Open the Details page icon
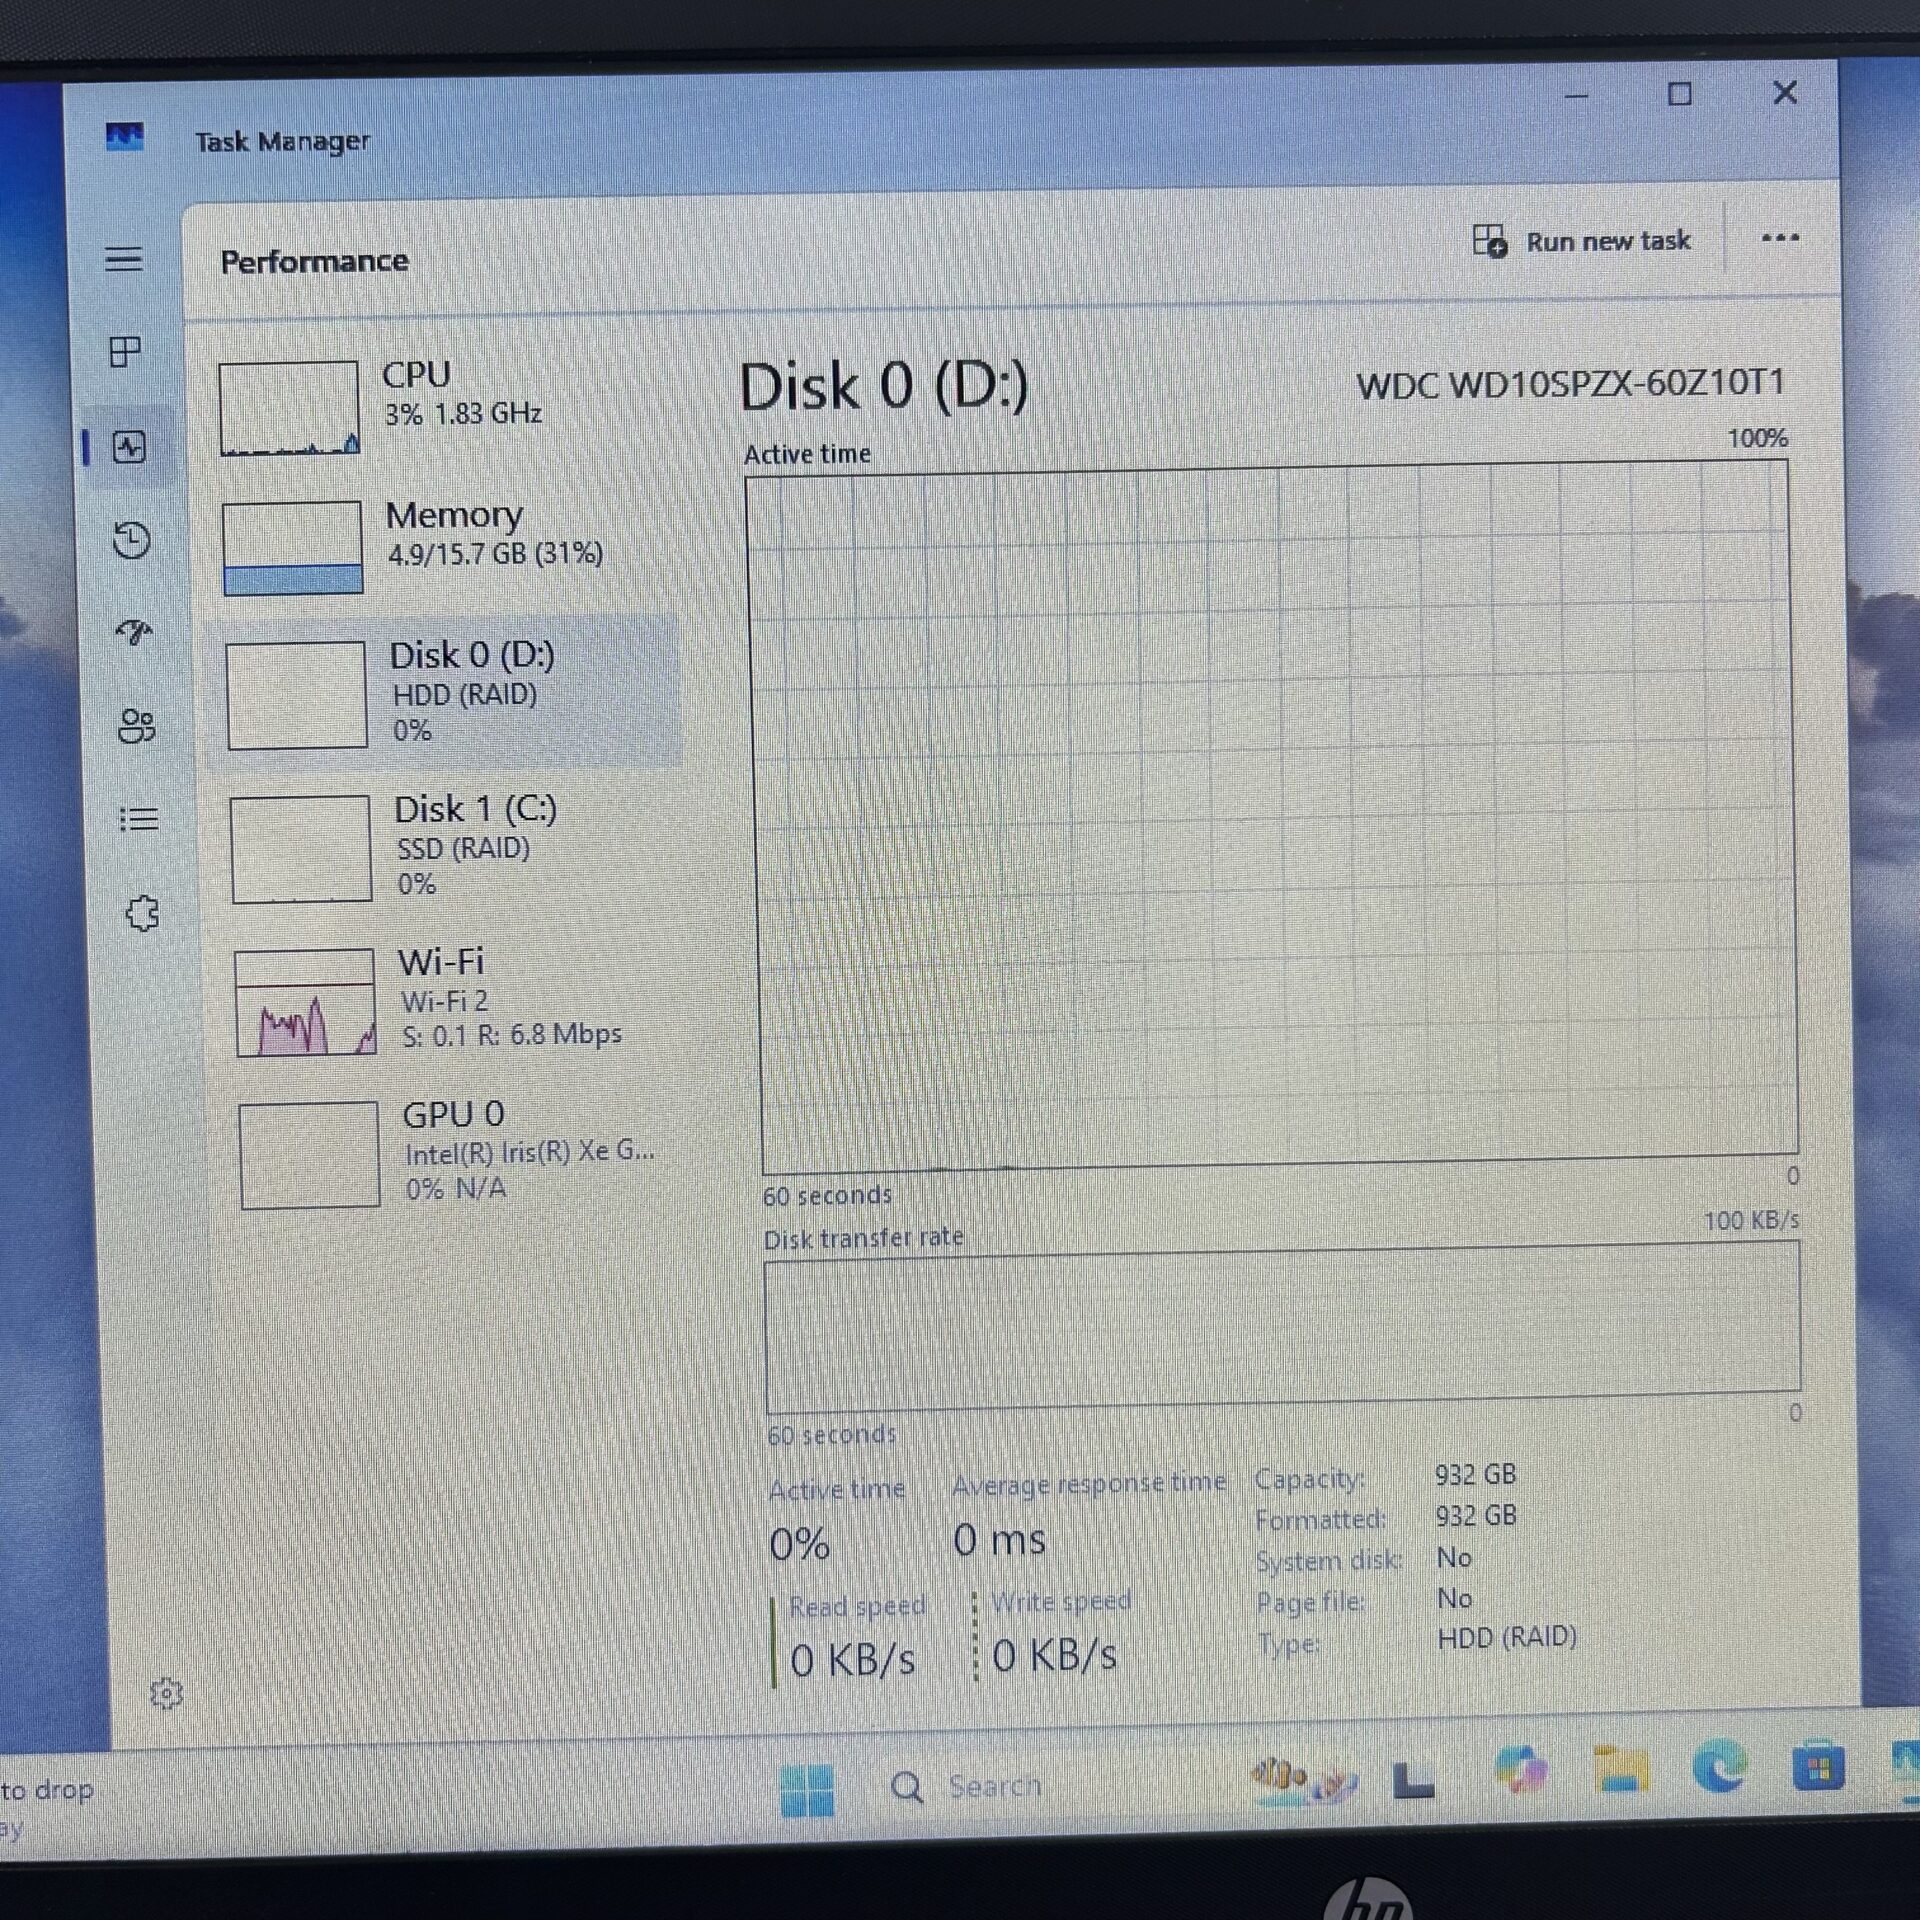This screenshot has height=1920, width=1920. tap(139, 819)
